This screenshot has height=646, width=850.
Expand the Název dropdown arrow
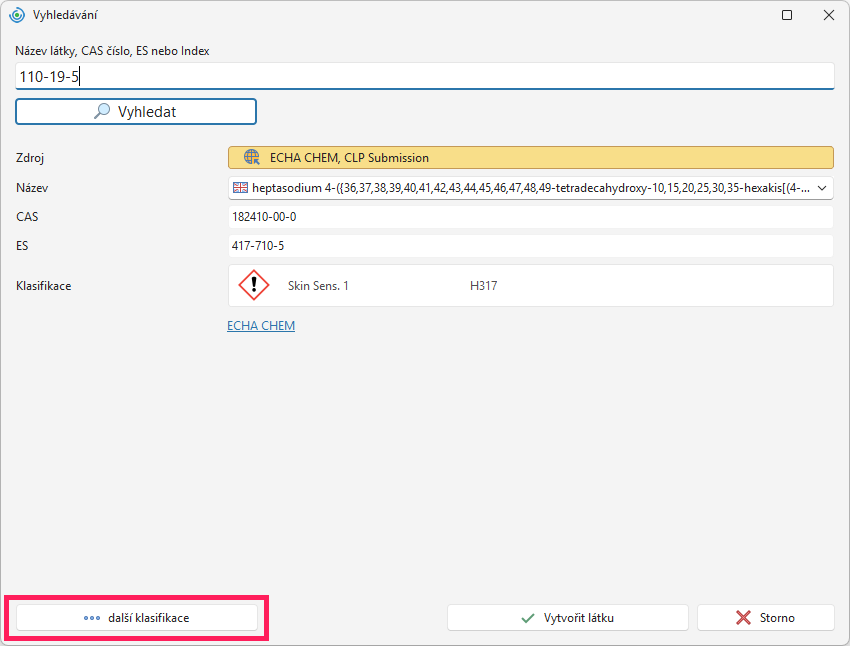tap(822, 188)
